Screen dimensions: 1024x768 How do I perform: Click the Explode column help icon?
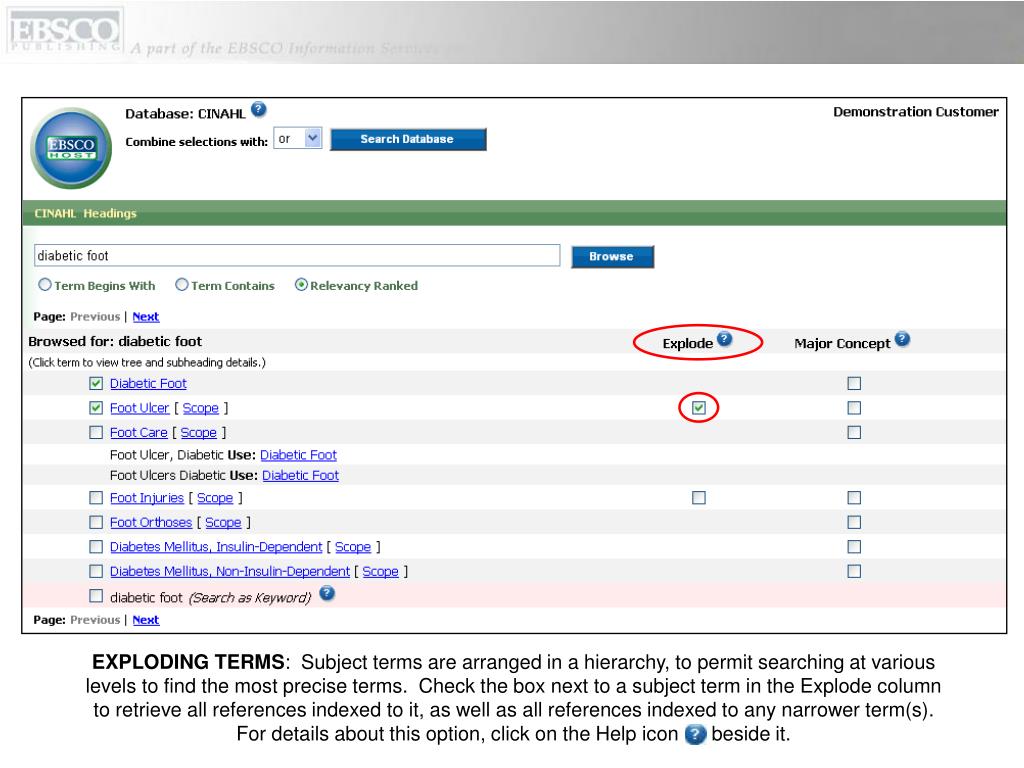pyautogui.click(x=724, y=339)
